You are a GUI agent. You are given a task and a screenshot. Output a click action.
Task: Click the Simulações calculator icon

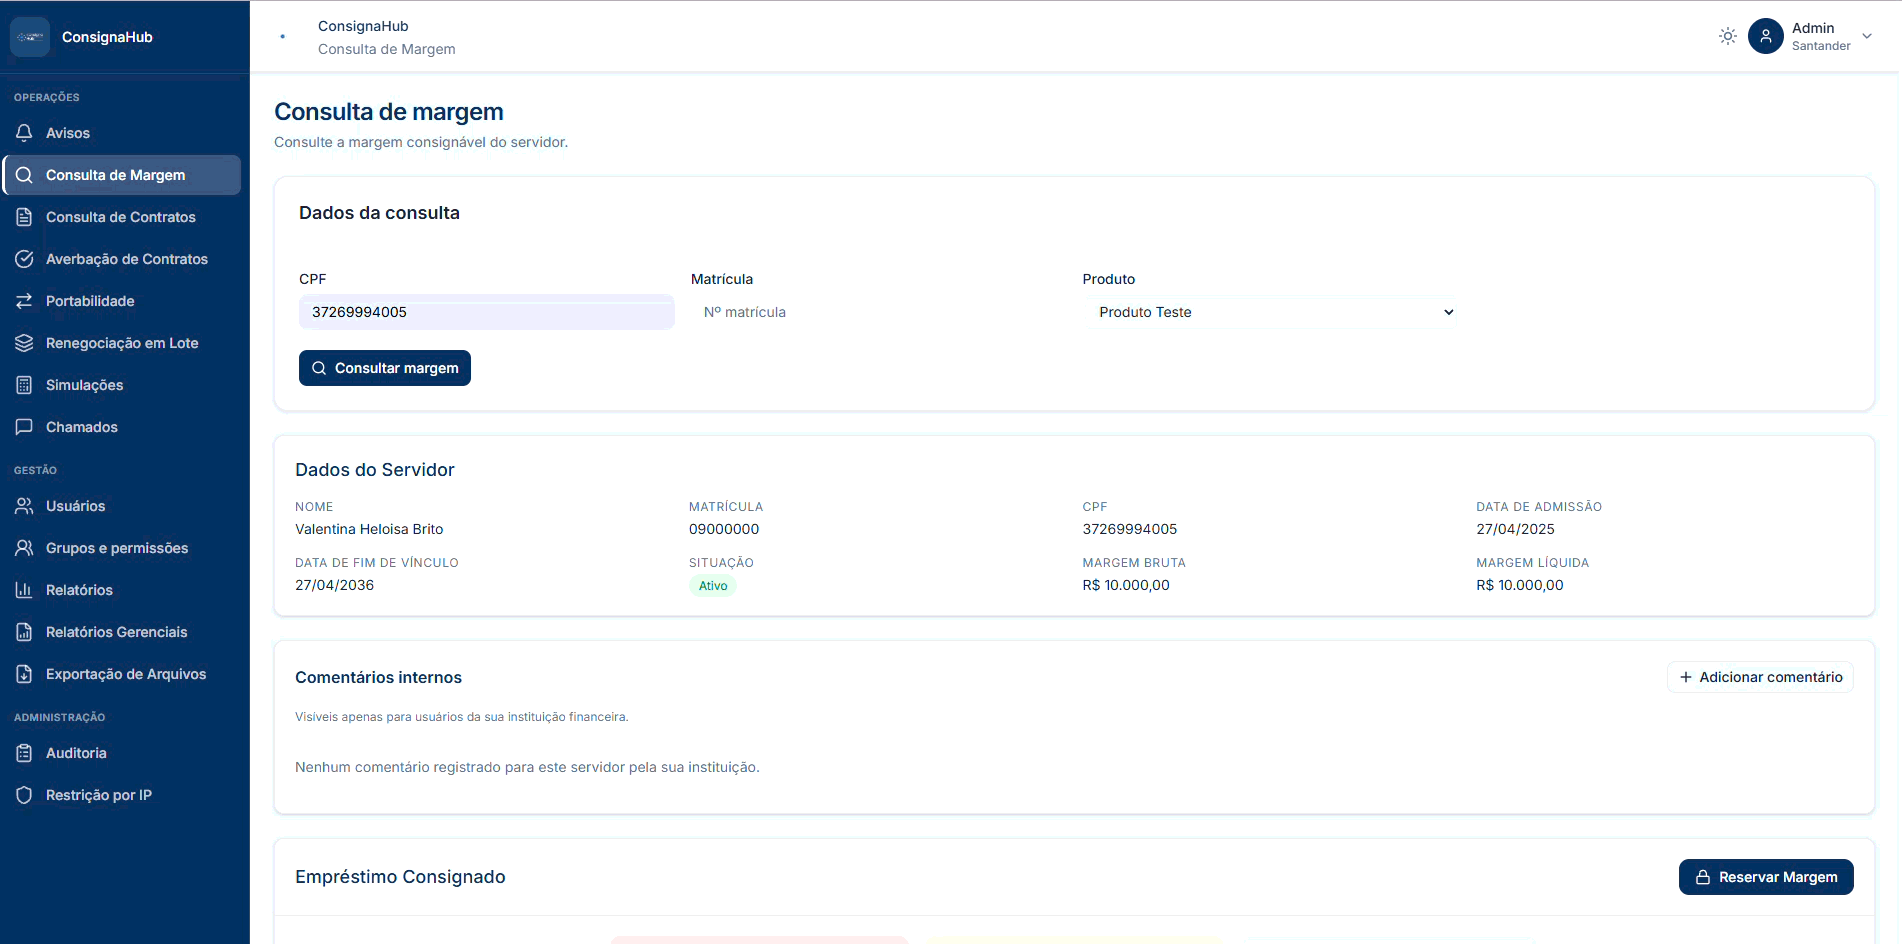pos(24,385)
